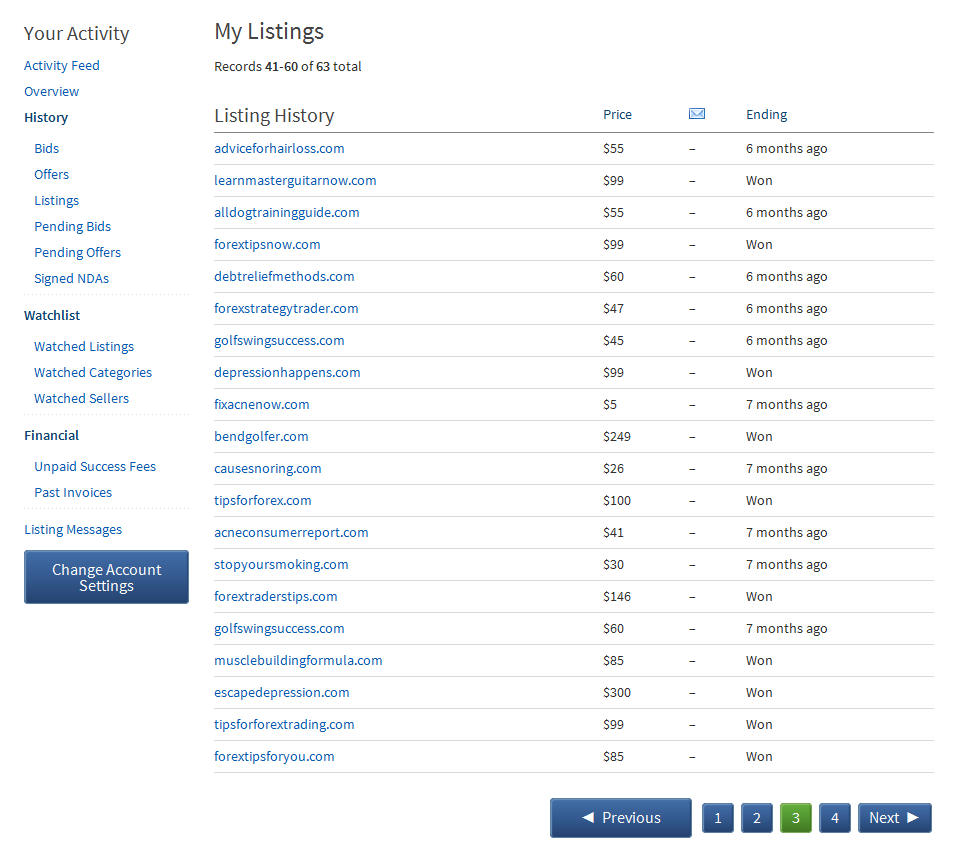The image size is (953, 846).
Task: Go to Next page of listings
Action: [894, 818]
